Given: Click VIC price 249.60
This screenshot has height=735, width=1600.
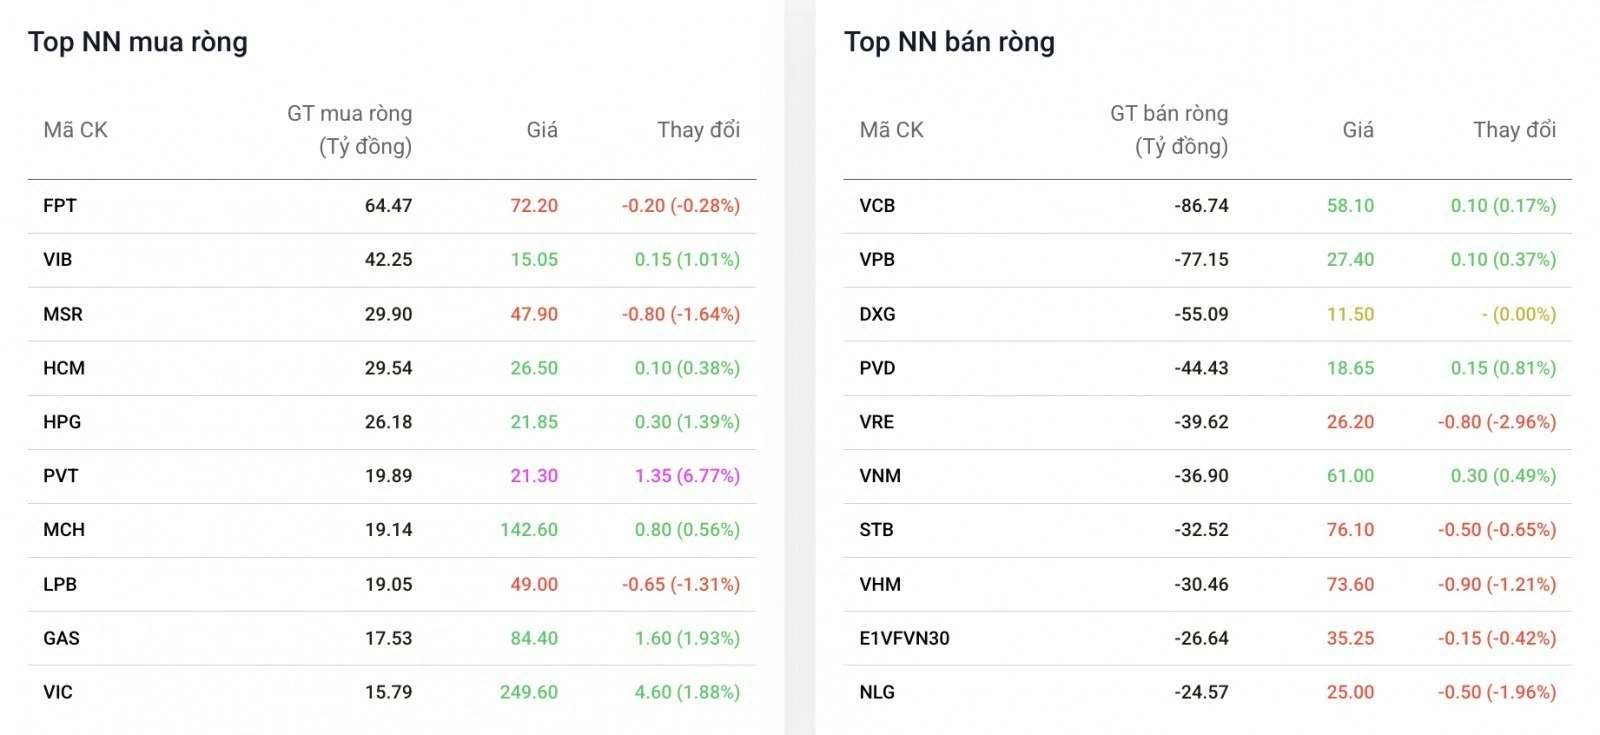Looking at the screenshot, I should (529, 692).
